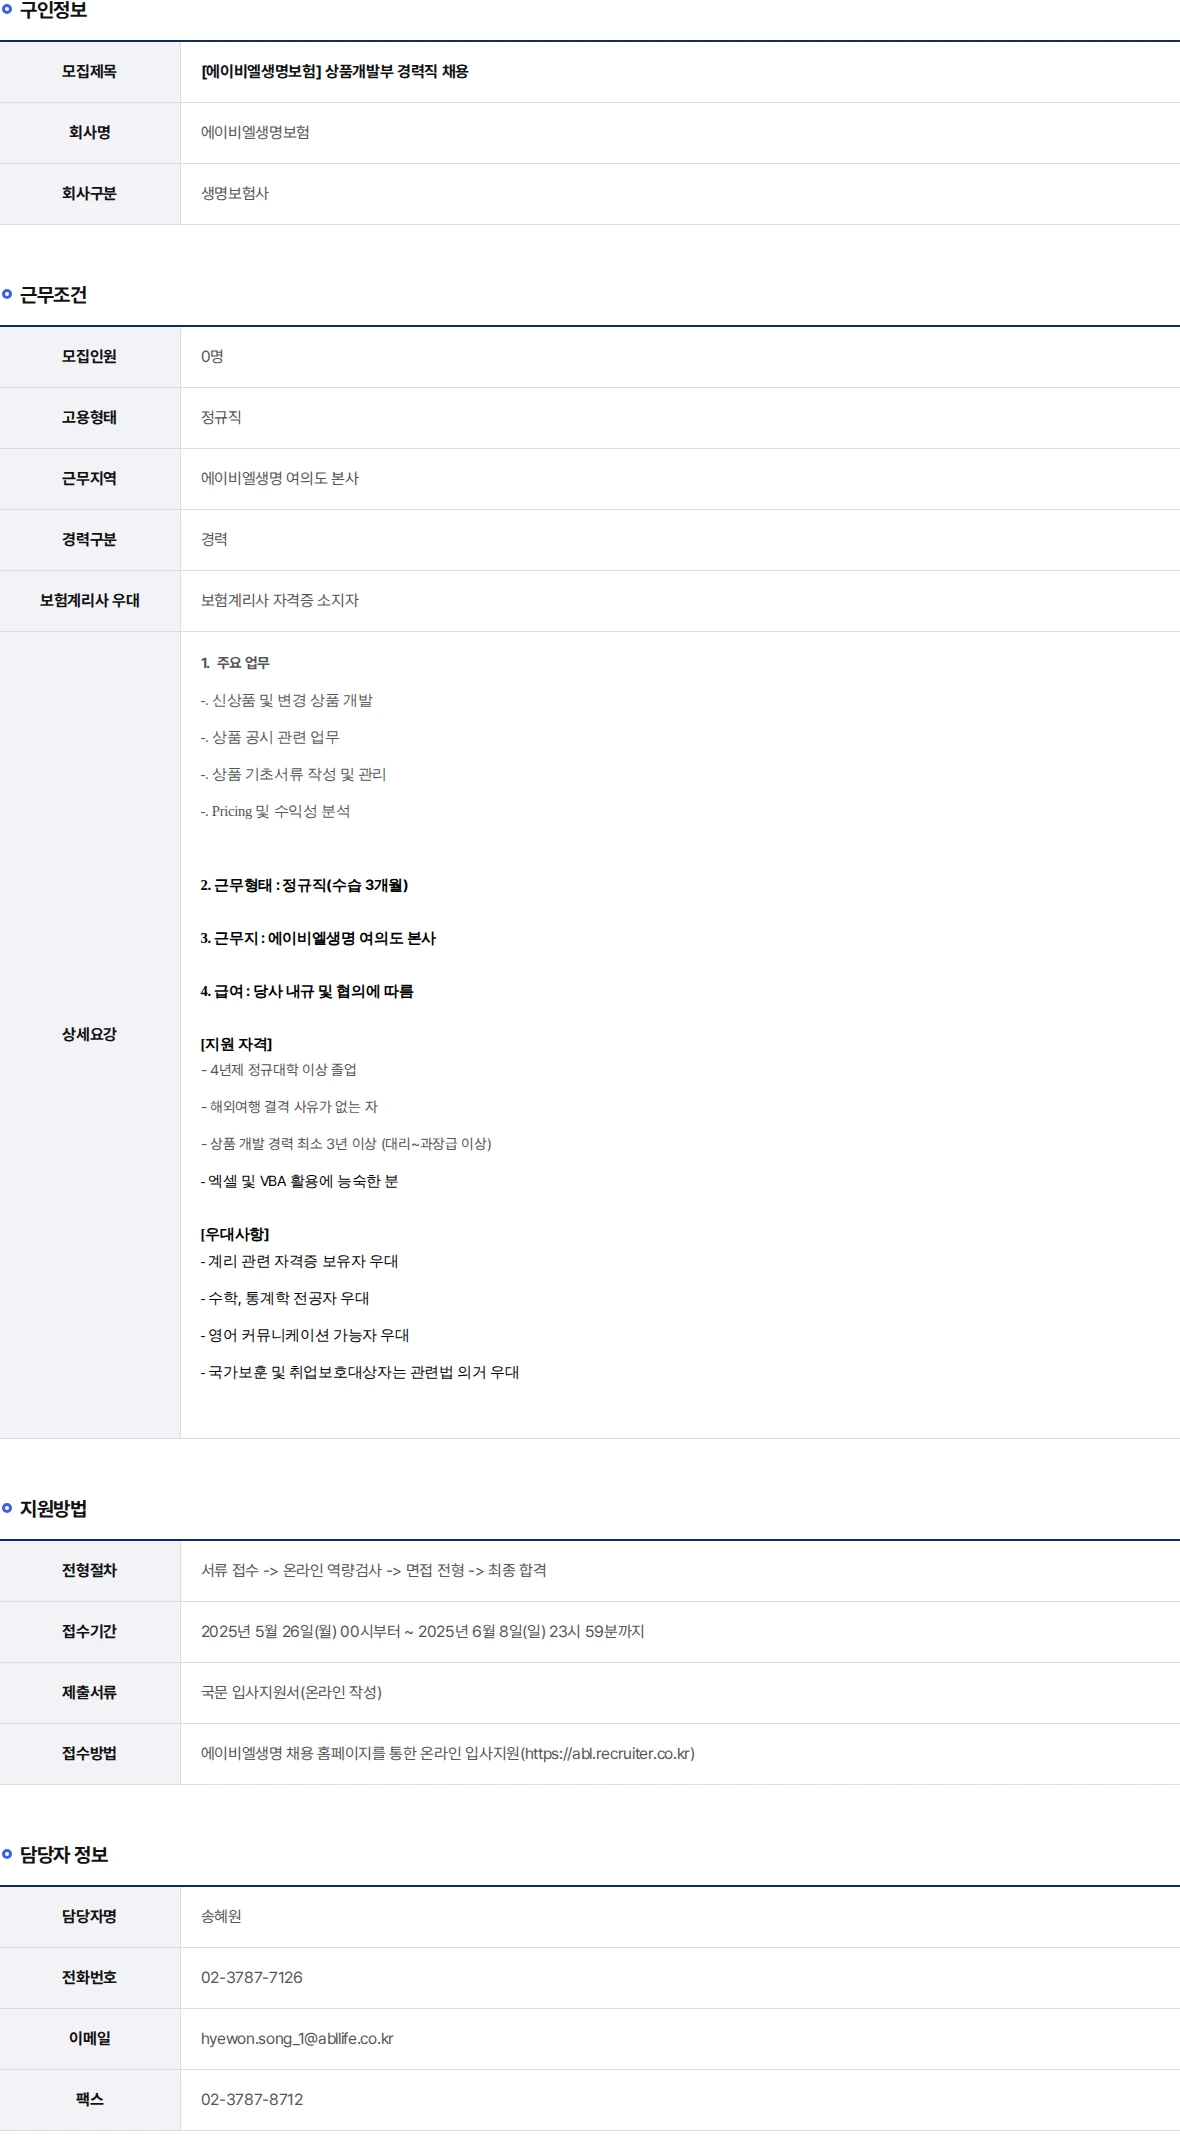1180x2144 pixels.
Task: Click company name 에이비엘생명보험 value
Action: click(255, 133)
